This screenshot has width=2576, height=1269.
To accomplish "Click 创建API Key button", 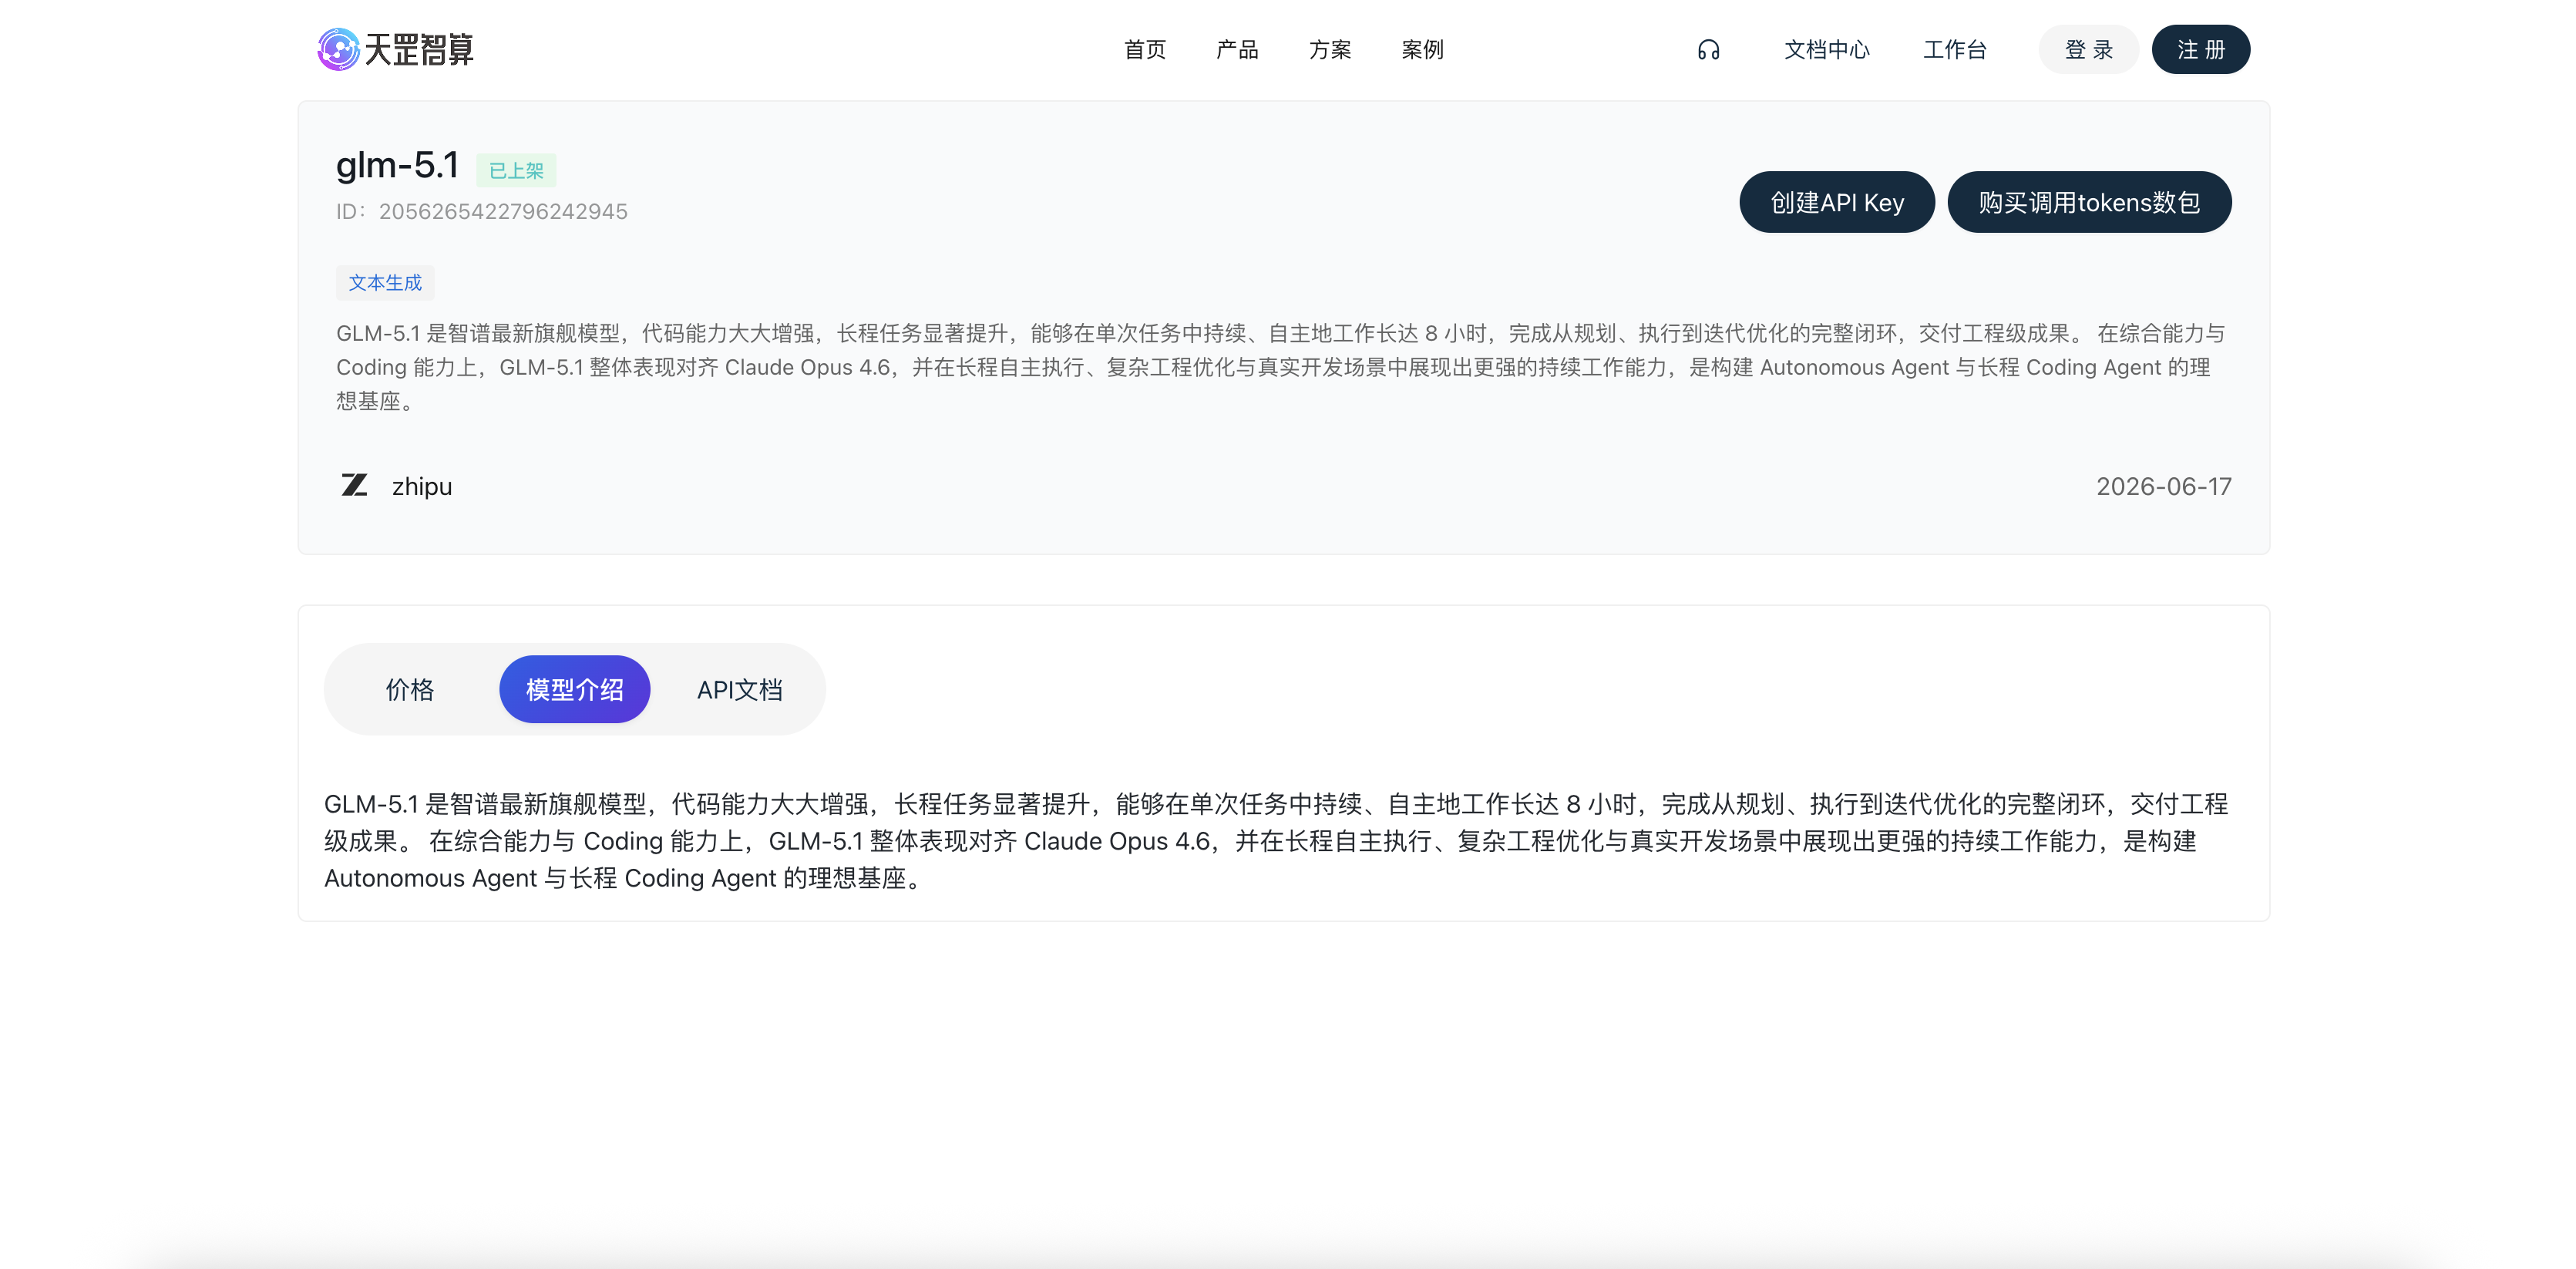I will click(1837, 202).
